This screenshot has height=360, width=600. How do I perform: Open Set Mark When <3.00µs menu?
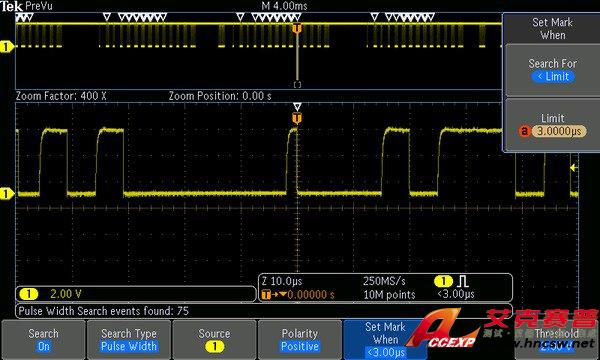coord(385,339)
